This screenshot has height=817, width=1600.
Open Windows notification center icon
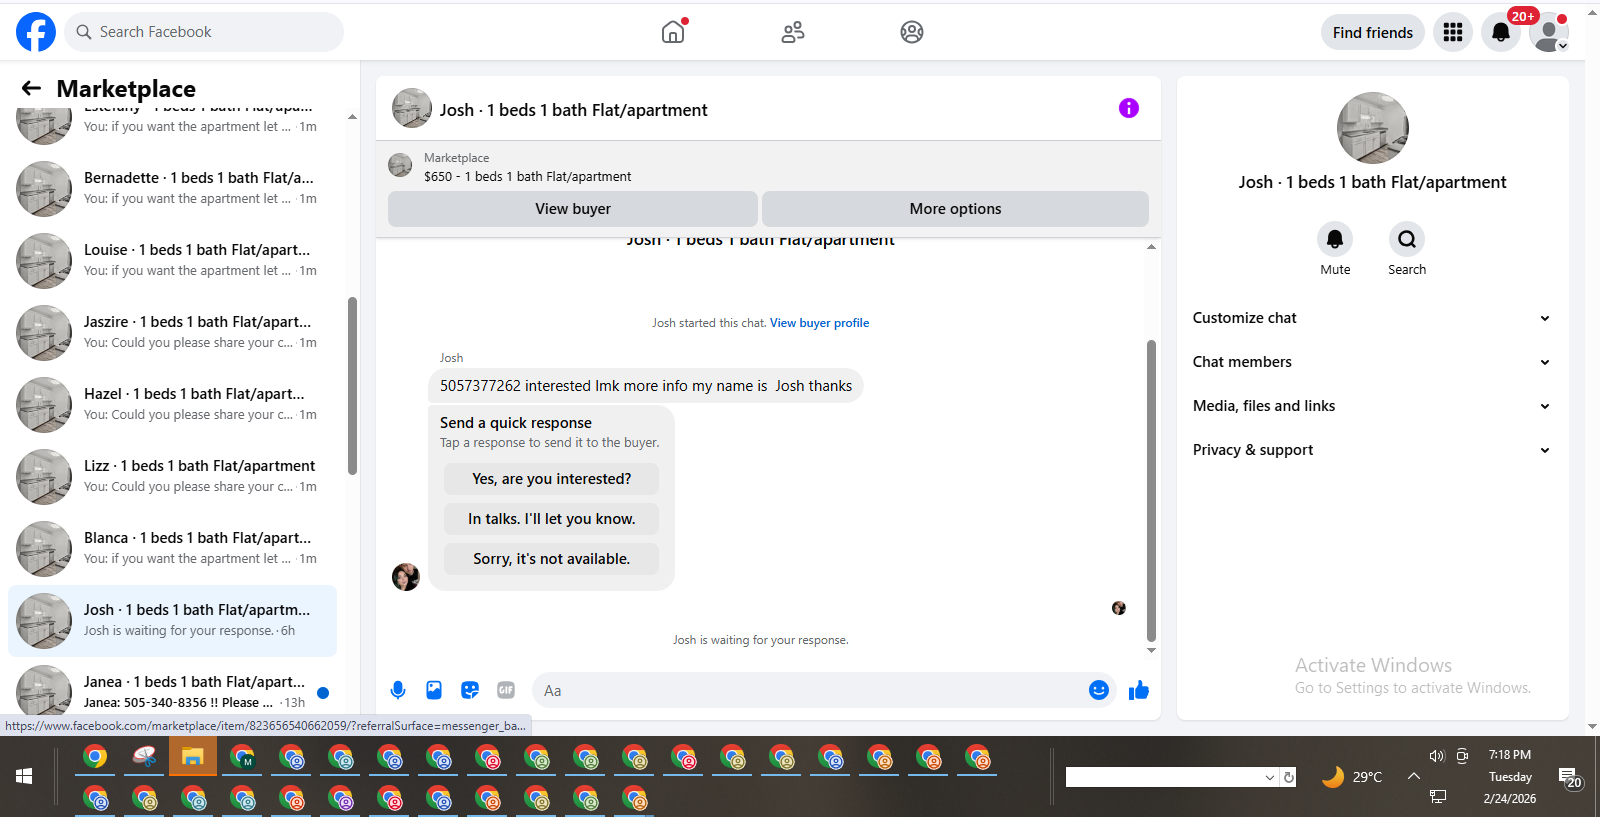click(x=1569, y=777)
